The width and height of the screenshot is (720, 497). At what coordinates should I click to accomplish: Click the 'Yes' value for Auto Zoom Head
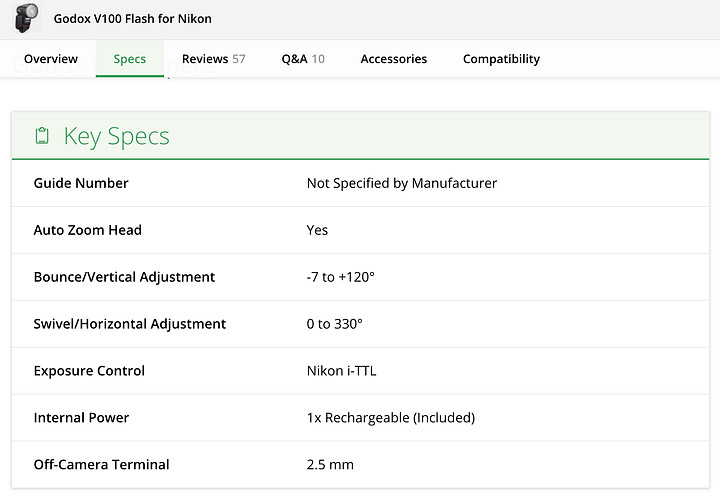[317, 230]
